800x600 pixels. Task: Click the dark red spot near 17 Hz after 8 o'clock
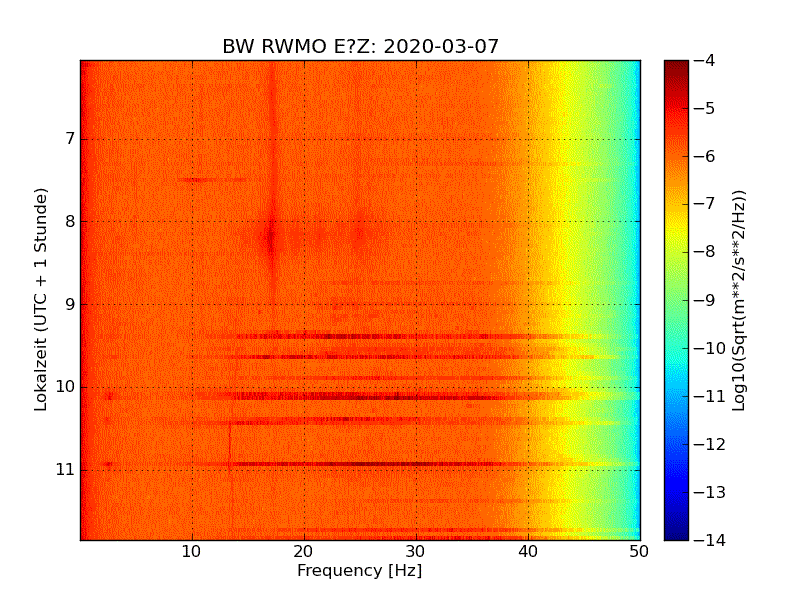[x=271, y=237]
